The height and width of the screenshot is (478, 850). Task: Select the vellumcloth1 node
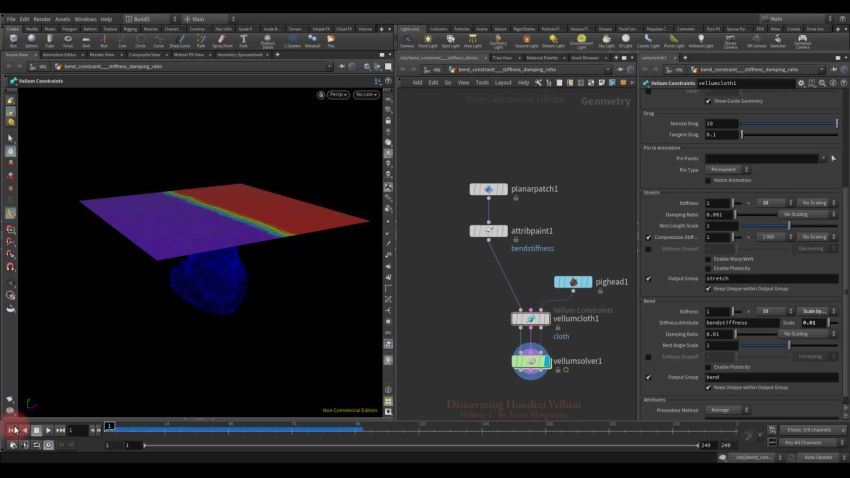(531, 319)
